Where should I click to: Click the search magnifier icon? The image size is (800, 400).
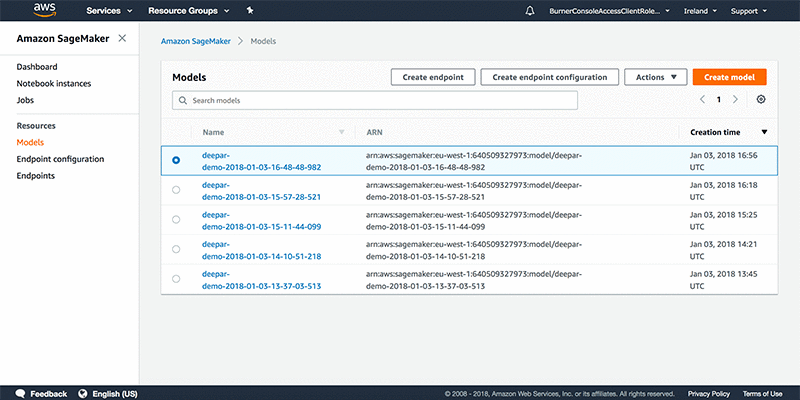[x=183, y=101]
